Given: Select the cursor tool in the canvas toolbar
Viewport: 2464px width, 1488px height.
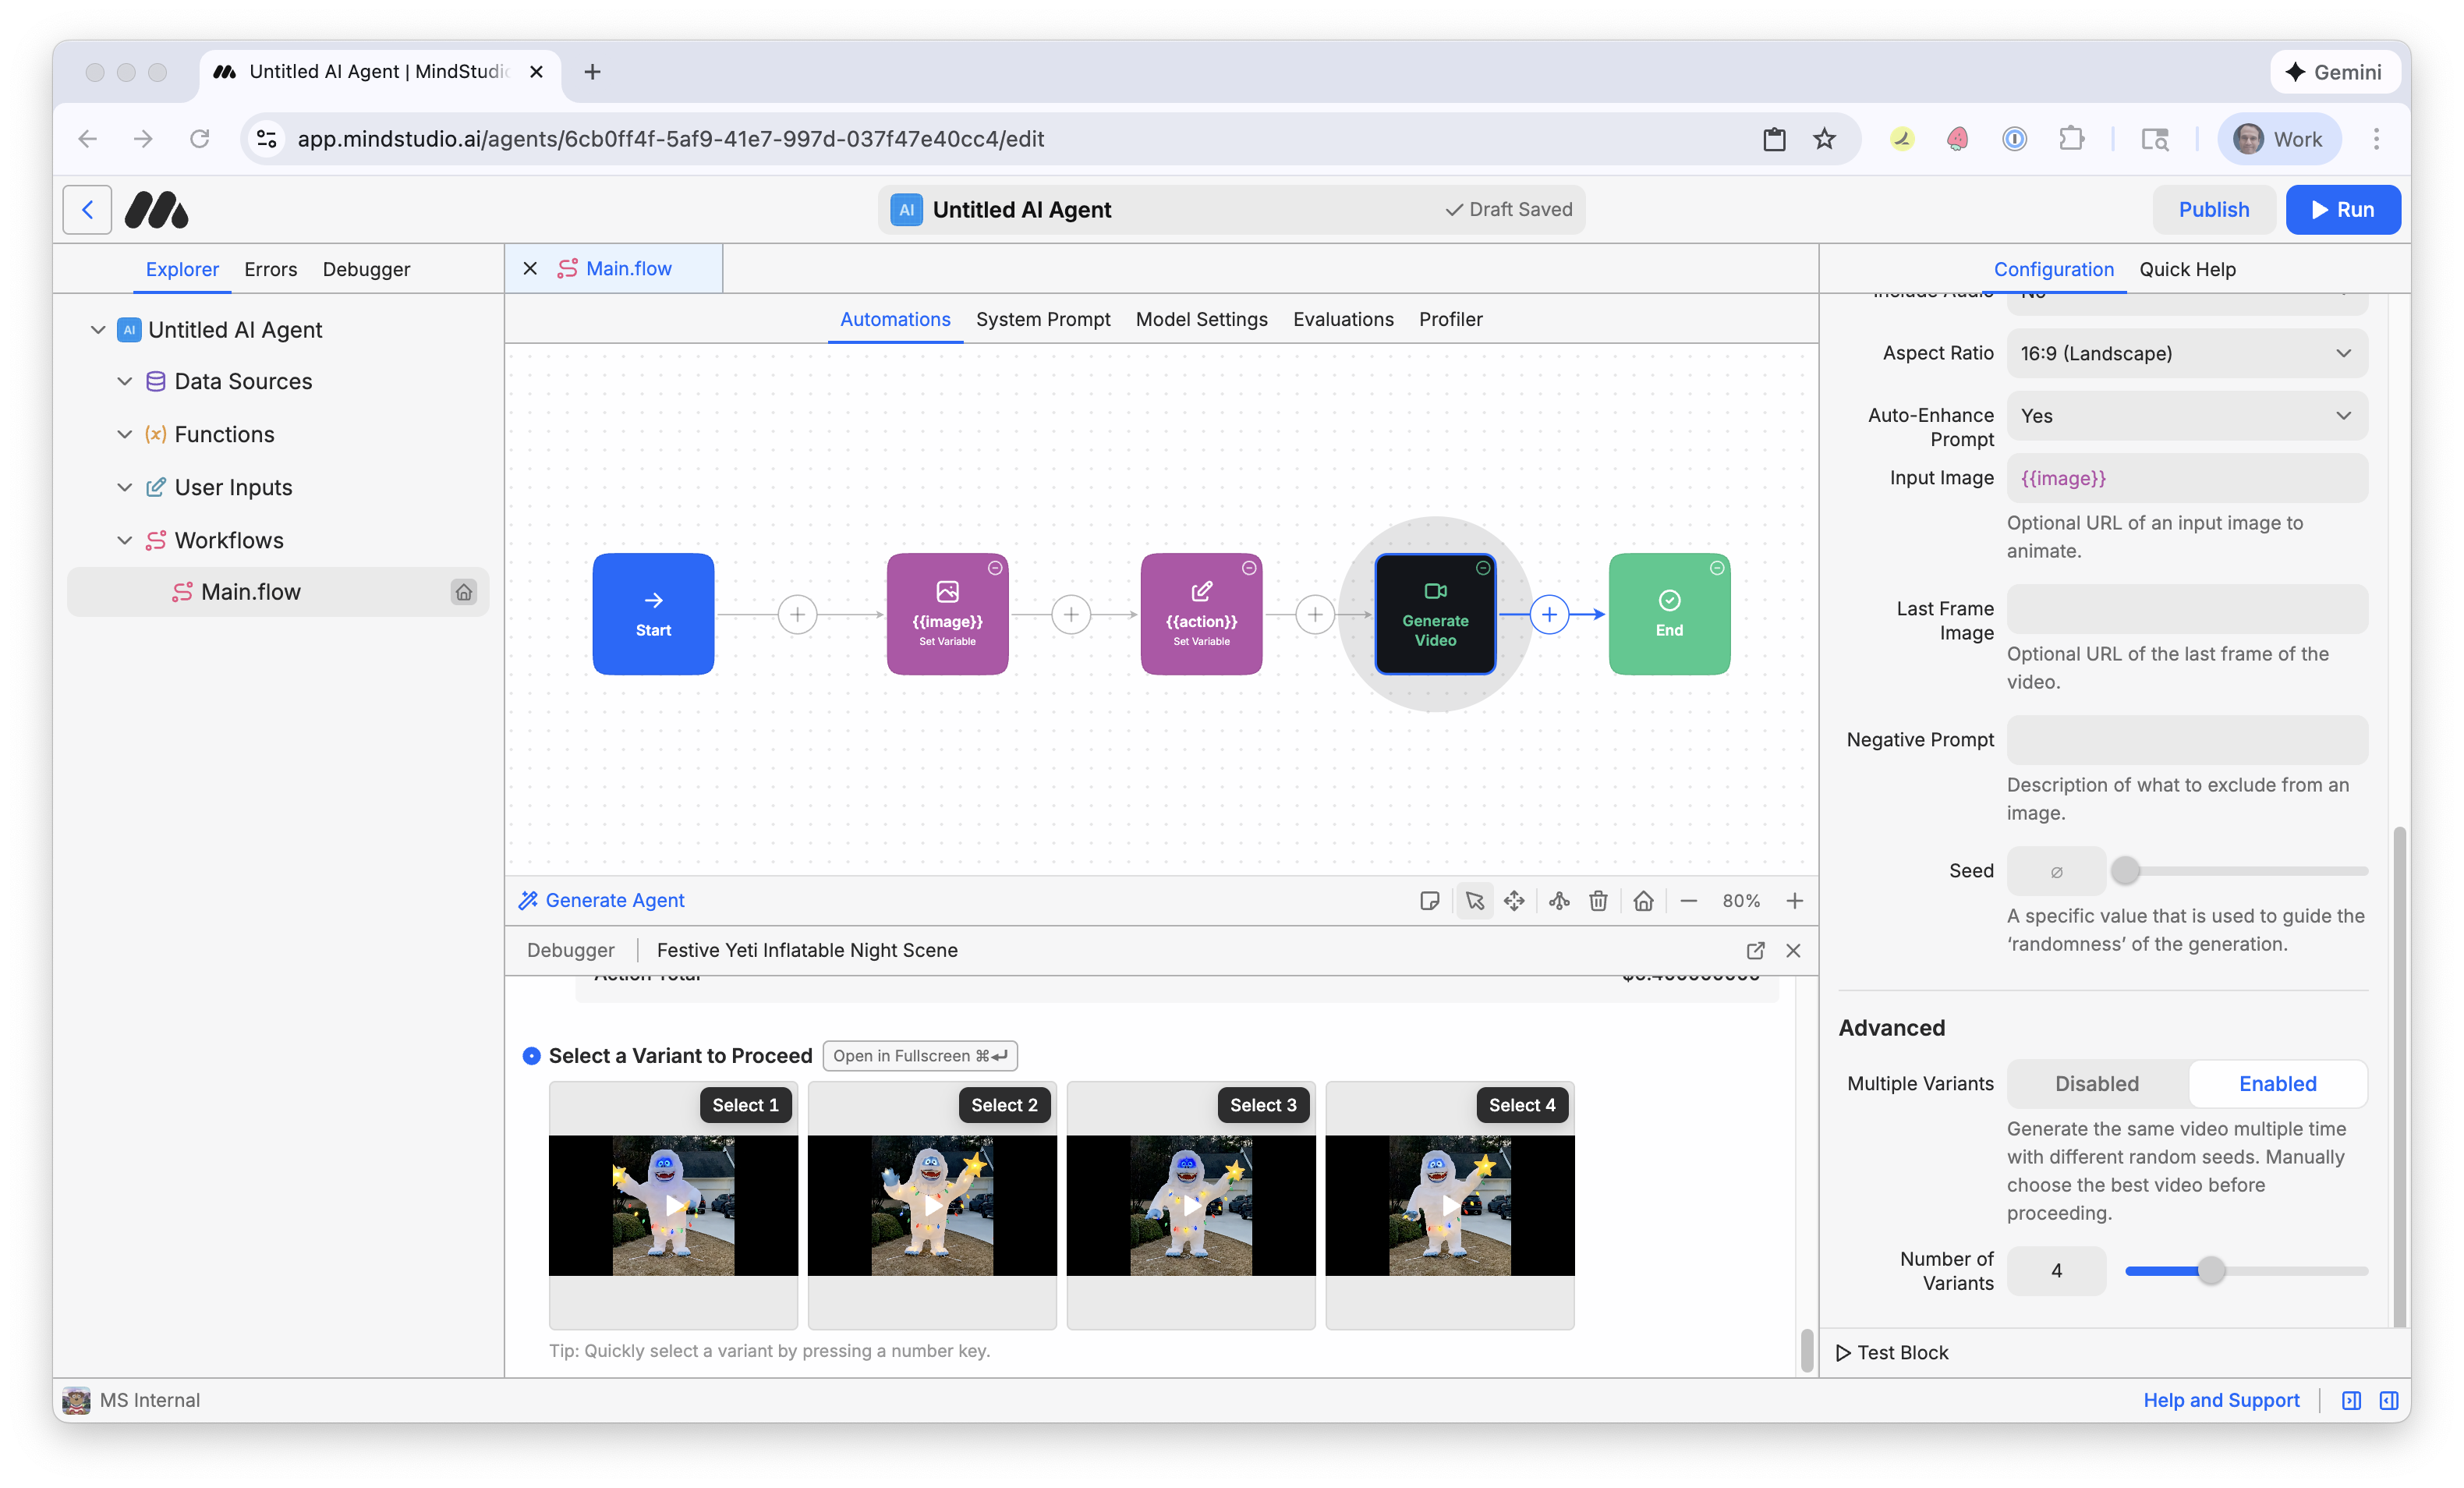Looking at the screenshot, I should [1474, 900].
